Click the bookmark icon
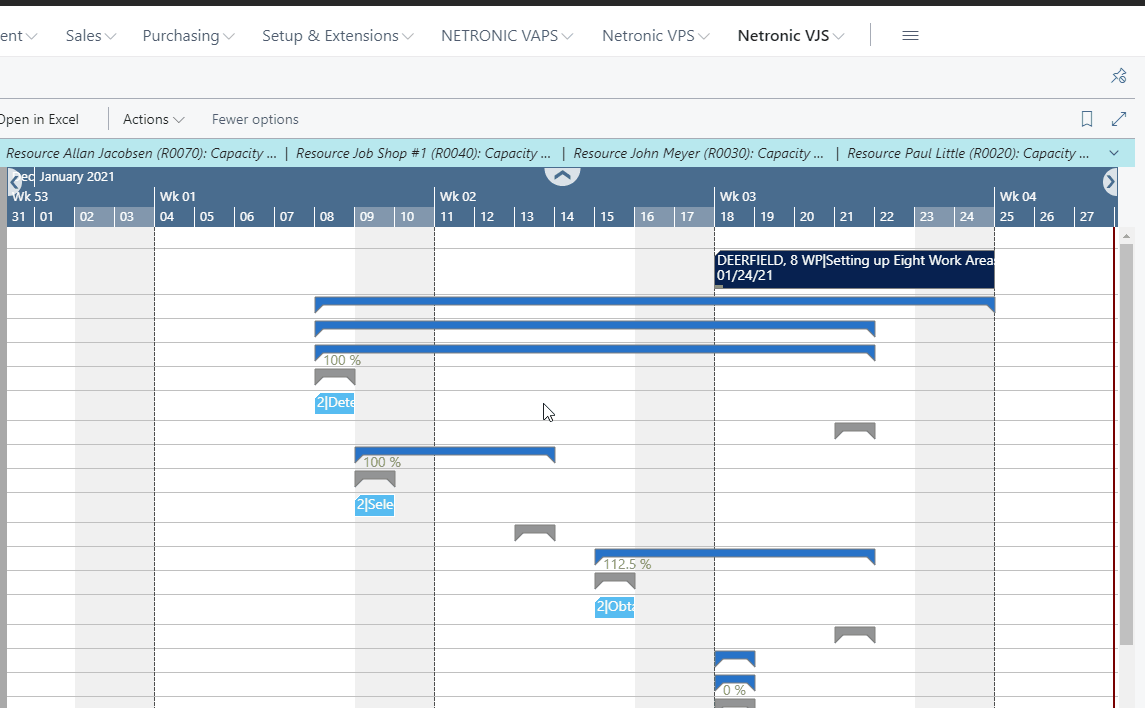 (1087, 119)
